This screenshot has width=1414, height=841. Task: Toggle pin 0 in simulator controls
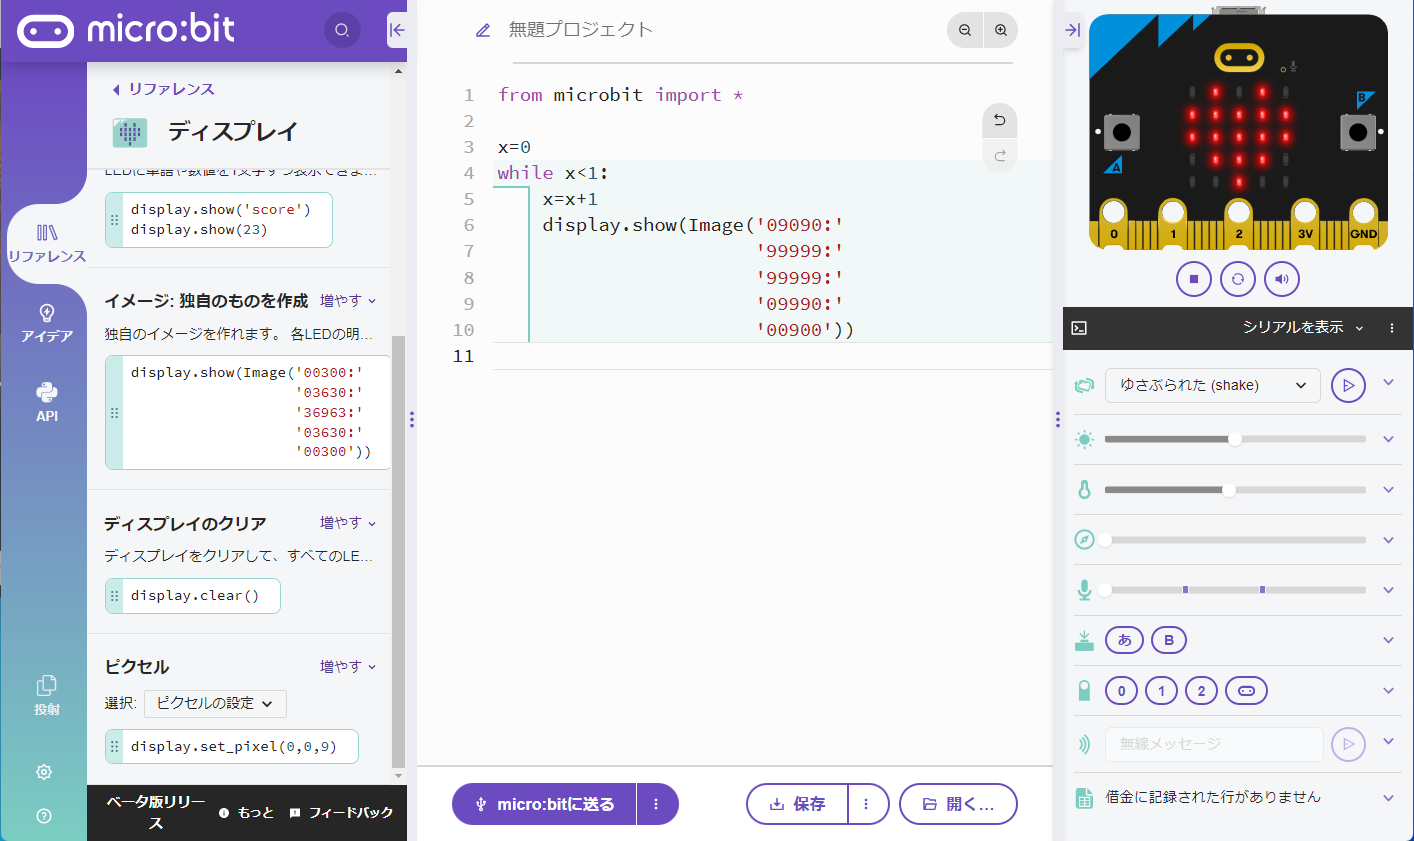click(1121, 691)
